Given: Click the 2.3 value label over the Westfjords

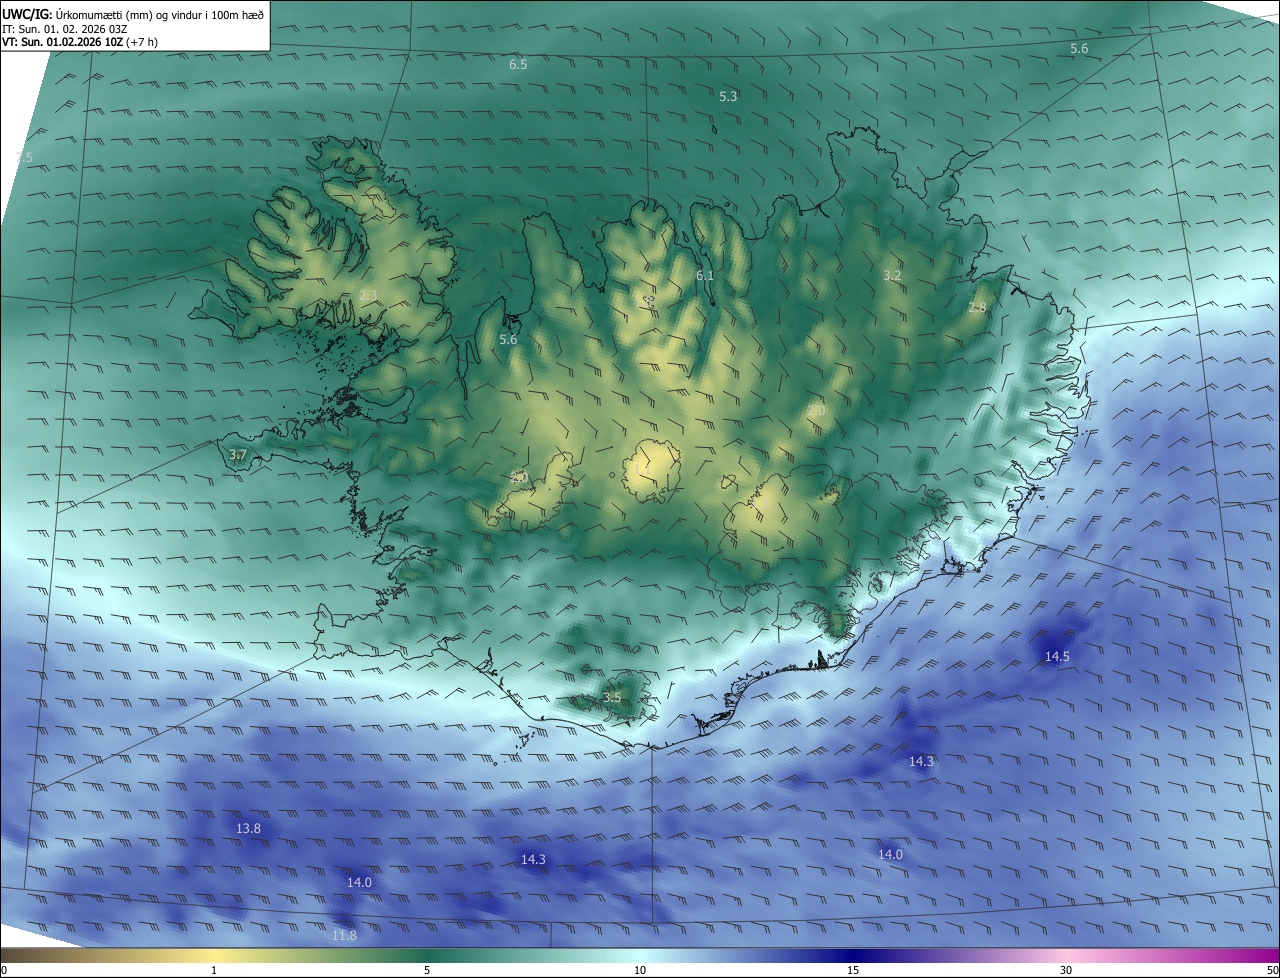Looking at the screenshot, I should point(368,295).
